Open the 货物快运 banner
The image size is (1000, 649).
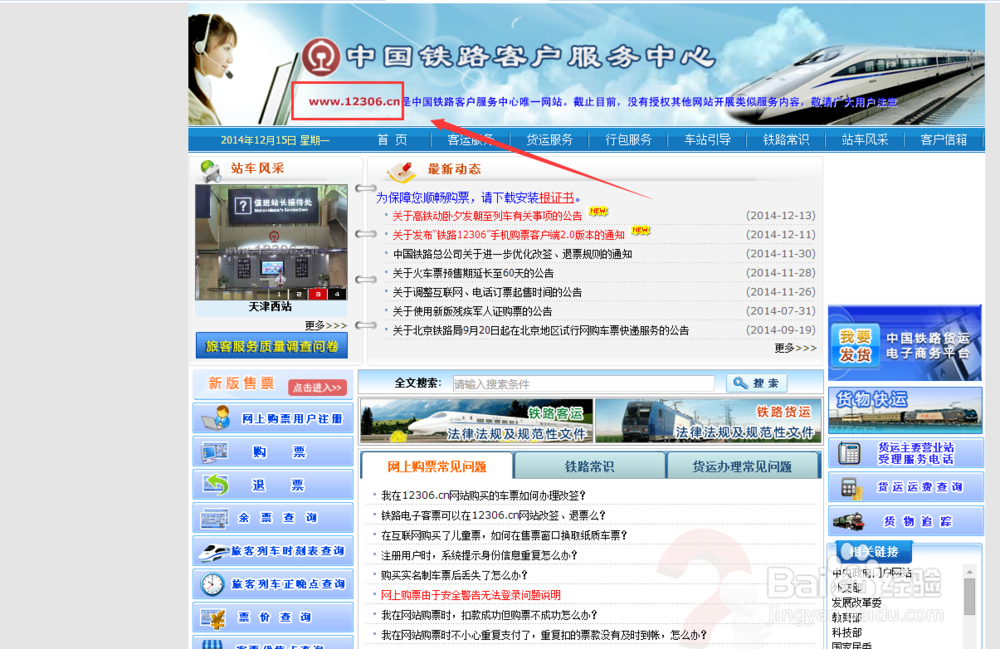tap(904, 411)
